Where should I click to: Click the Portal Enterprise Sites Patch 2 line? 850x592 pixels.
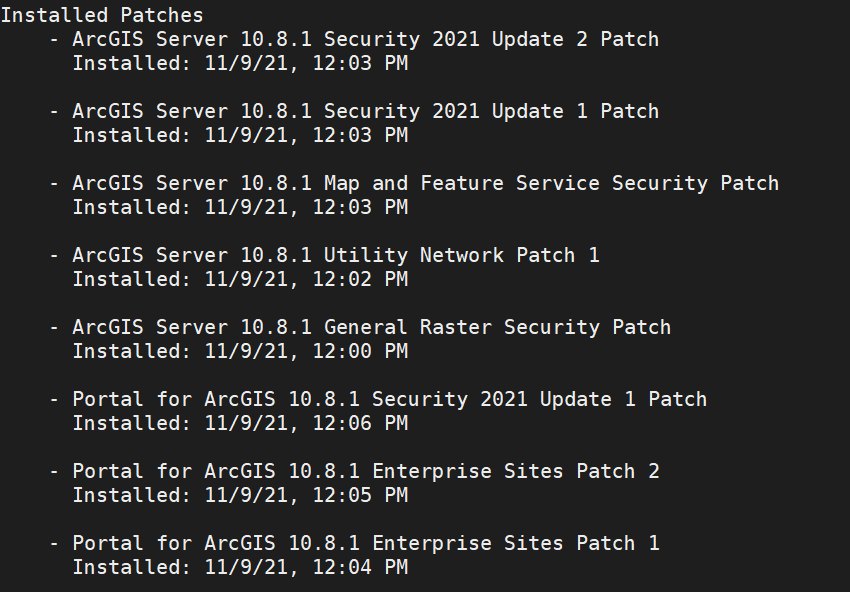[x=365, y=471]
